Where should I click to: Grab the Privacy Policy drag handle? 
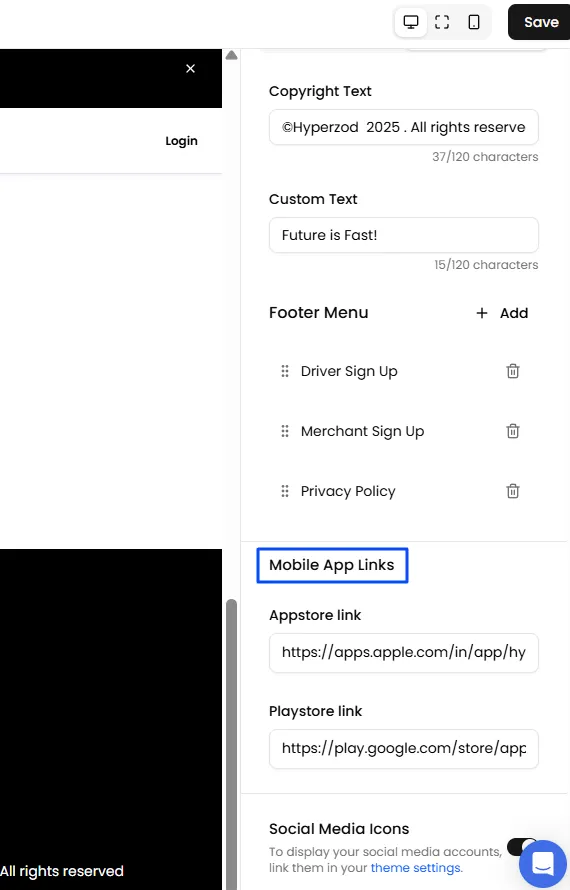coord(285,491)
